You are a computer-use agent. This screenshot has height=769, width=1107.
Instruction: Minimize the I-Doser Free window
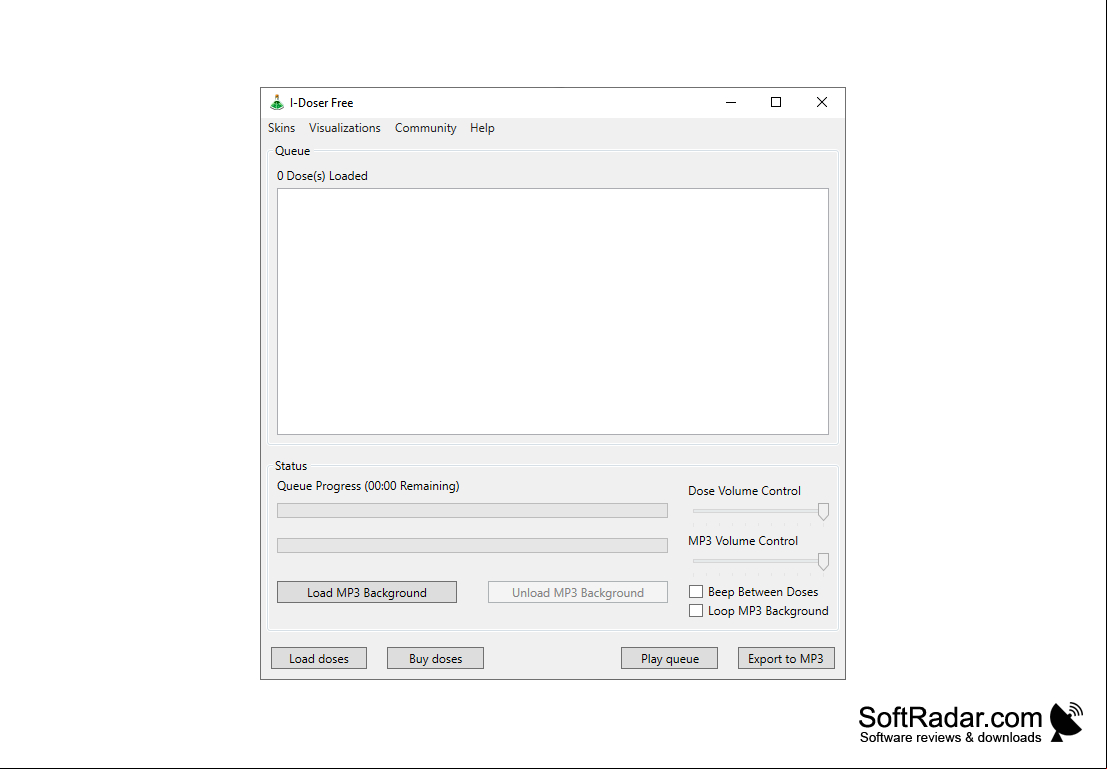coord(731,102)
